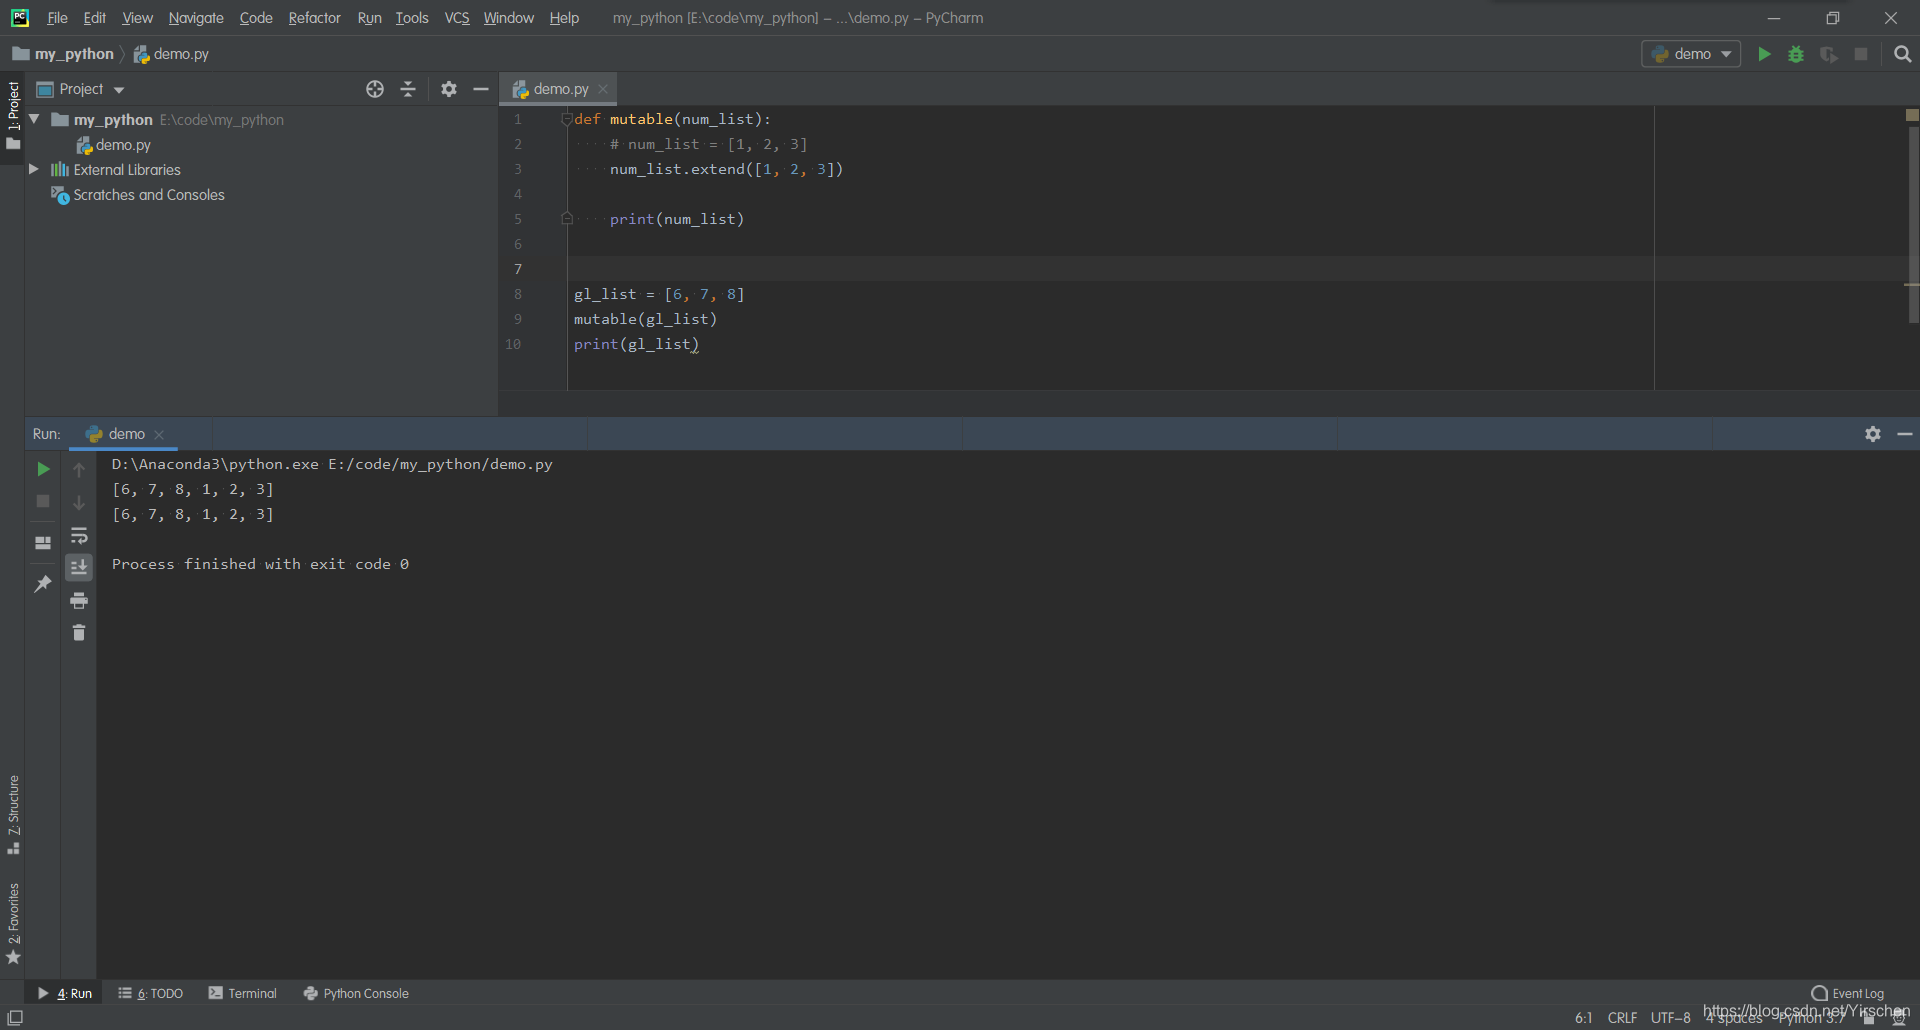Open the Refactor menu
The height and width of the screenshot is (1030, 1920).
tap(315, 18)
